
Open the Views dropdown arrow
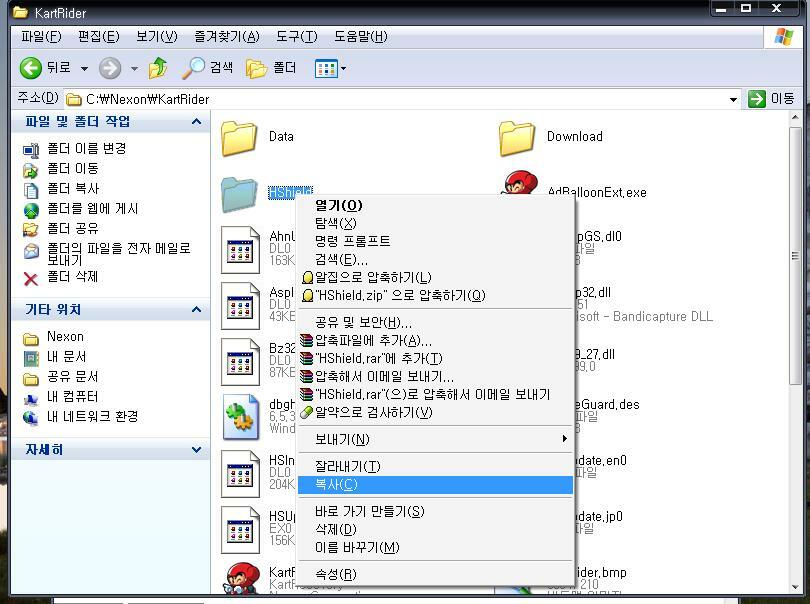(x=344, y=68)
